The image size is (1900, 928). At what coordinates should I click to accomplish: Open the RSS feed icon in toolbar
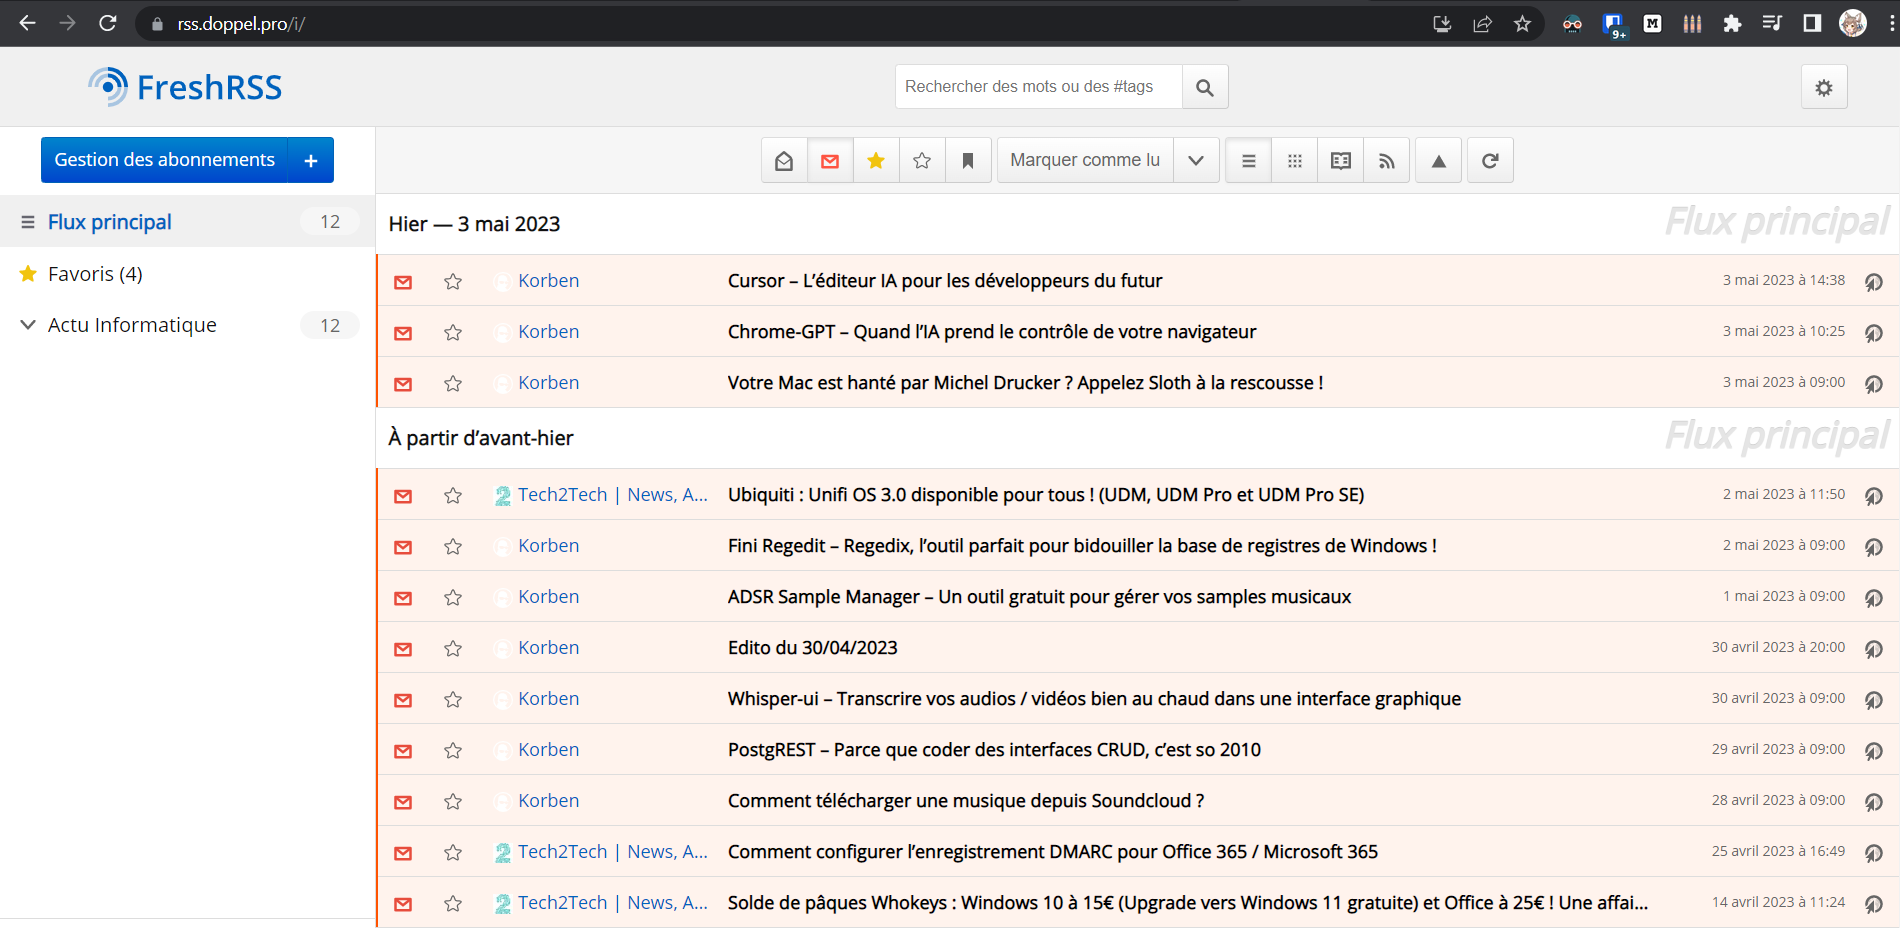[x=1387, y=160]
